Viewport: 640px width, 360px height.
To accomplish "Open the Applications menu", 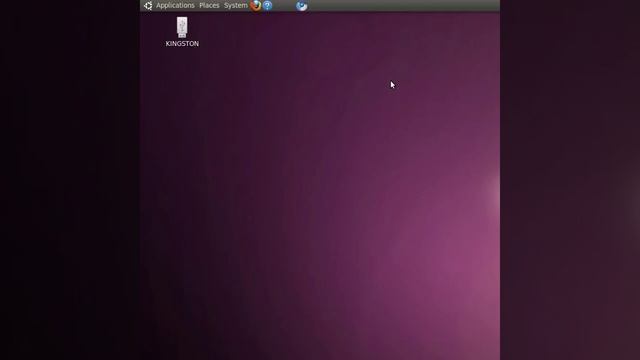I will click(175, 5).
